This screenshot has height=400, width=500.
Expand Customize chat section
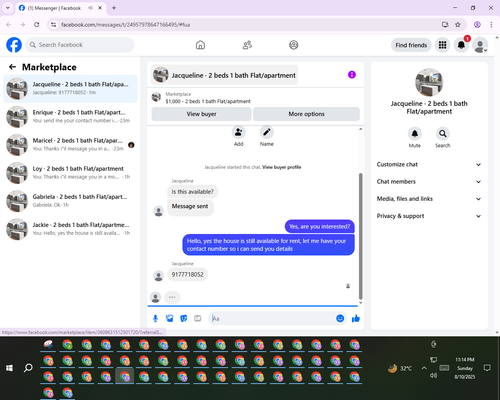(429, 164)
